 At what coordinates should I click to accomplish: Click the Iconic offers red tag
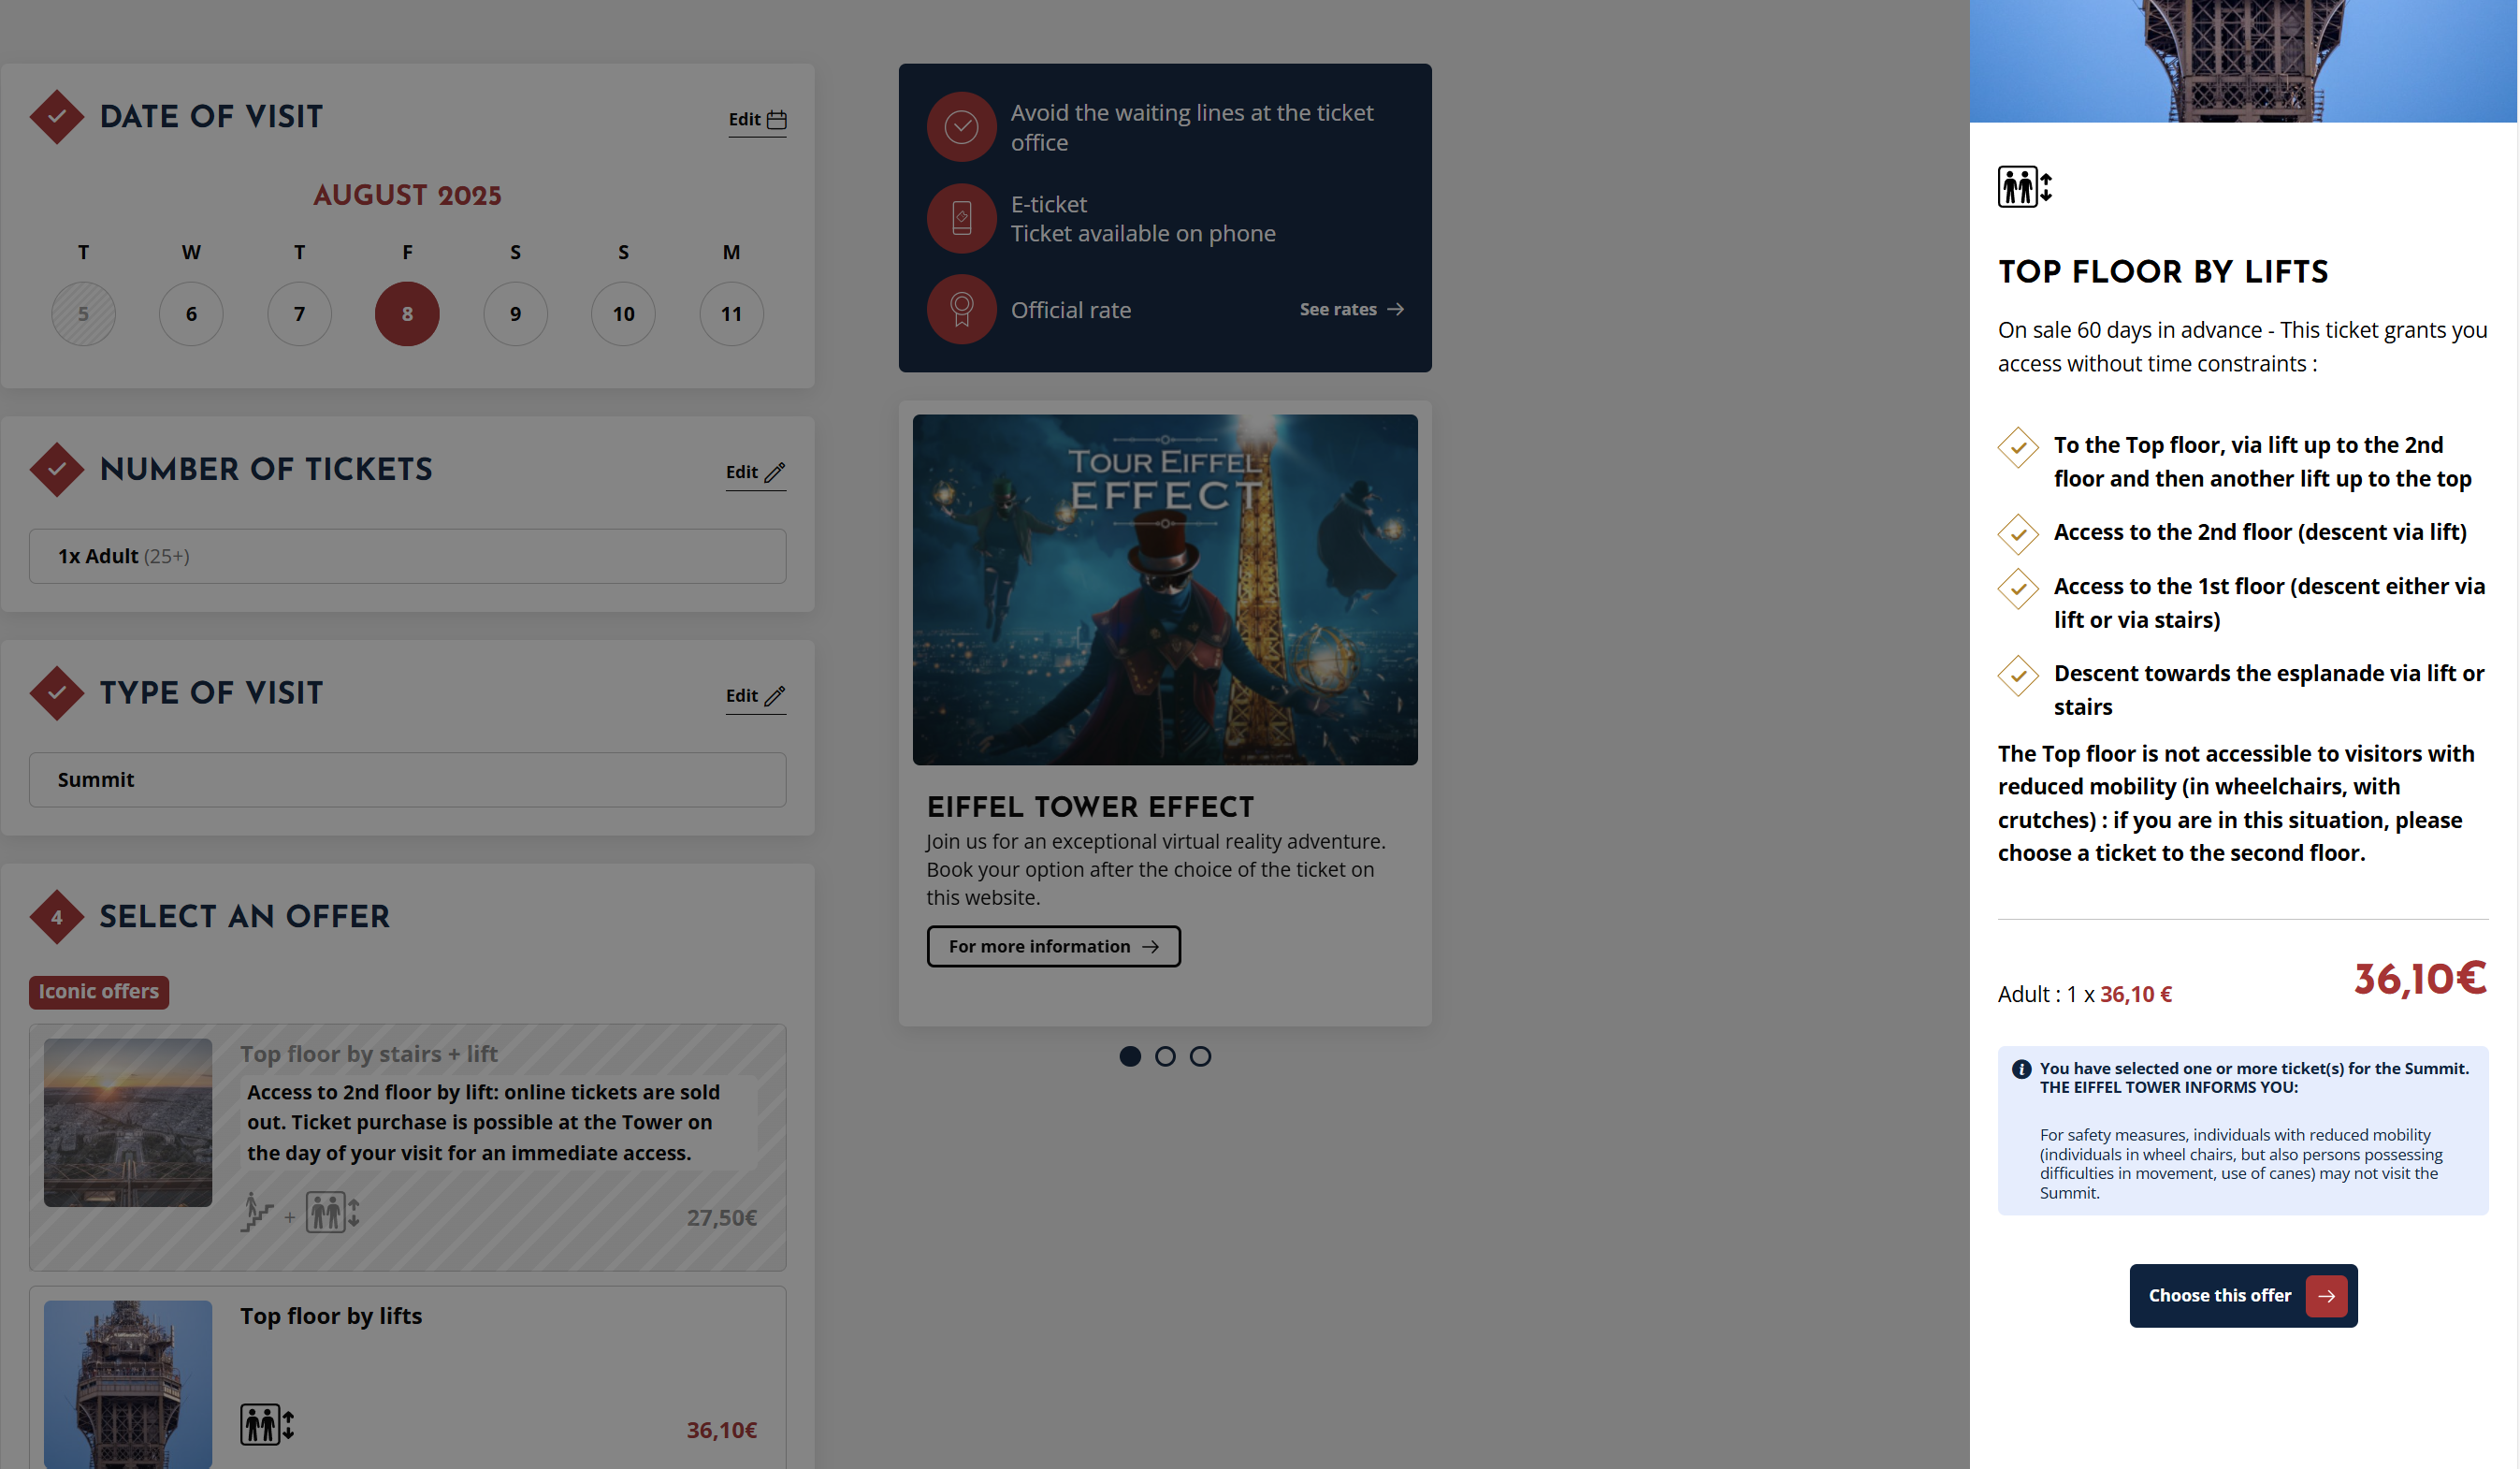click(x=98, y=992)
